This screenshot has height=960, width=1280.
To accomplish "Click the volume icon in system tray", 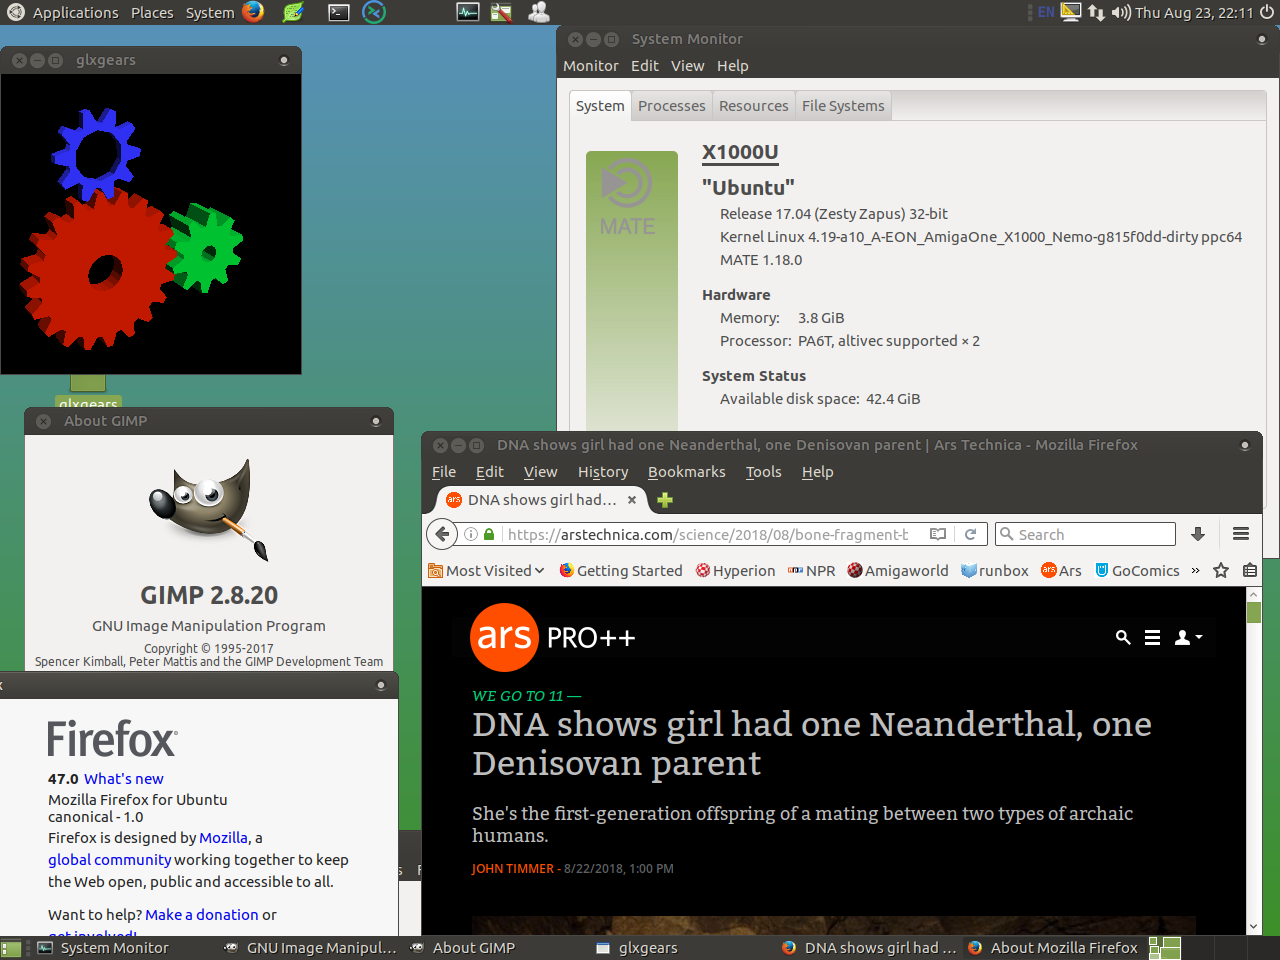I will (x=1121, y=12).
